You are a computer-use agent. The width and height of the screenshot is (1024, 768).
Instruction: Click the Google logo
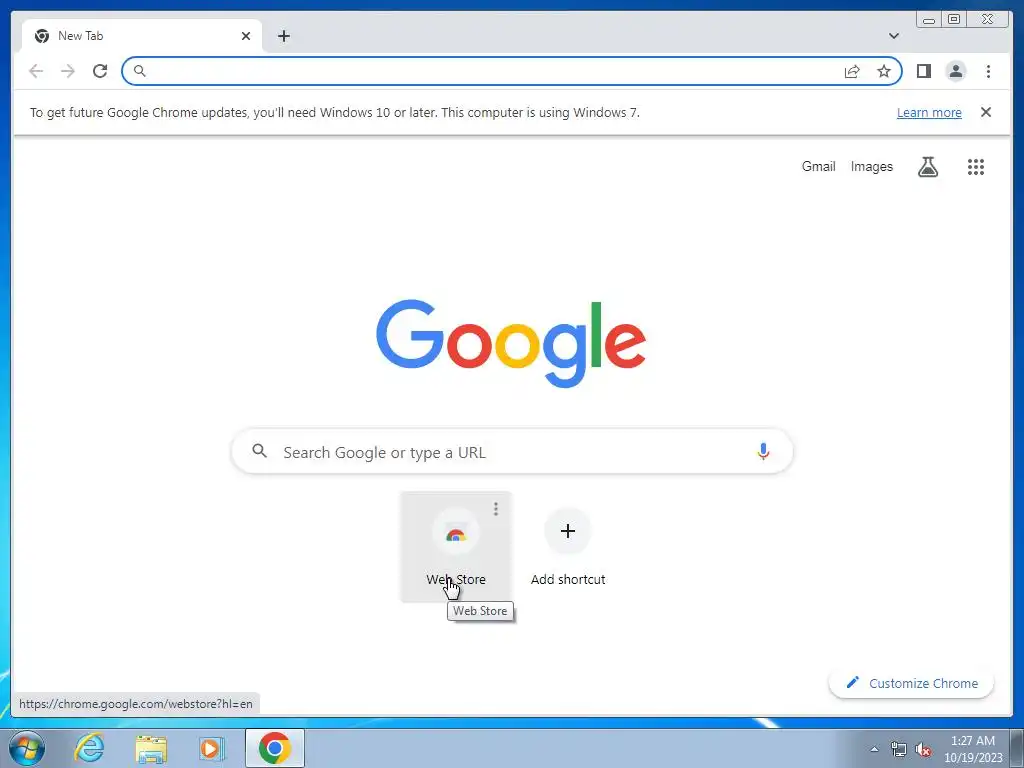511,342
